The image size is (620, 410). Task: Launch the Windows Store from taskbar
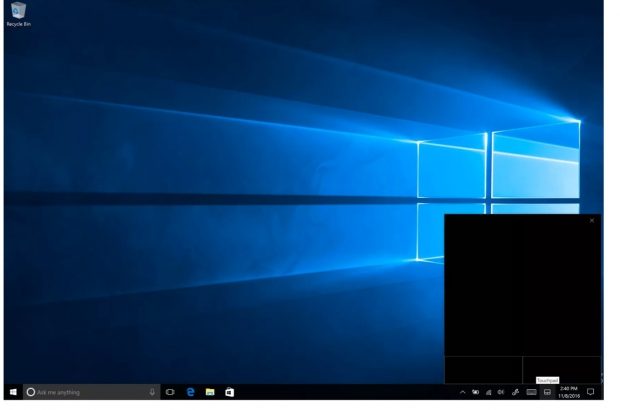click(229, 392)
